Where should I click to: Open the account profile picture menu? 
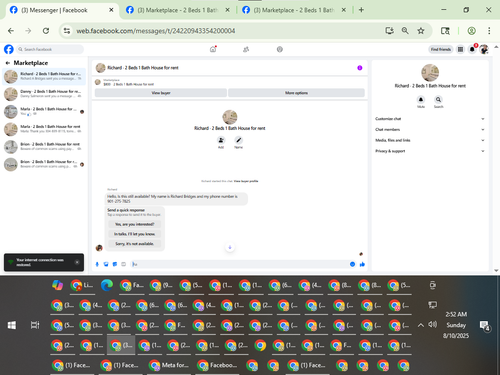click(x=484, y=49)
